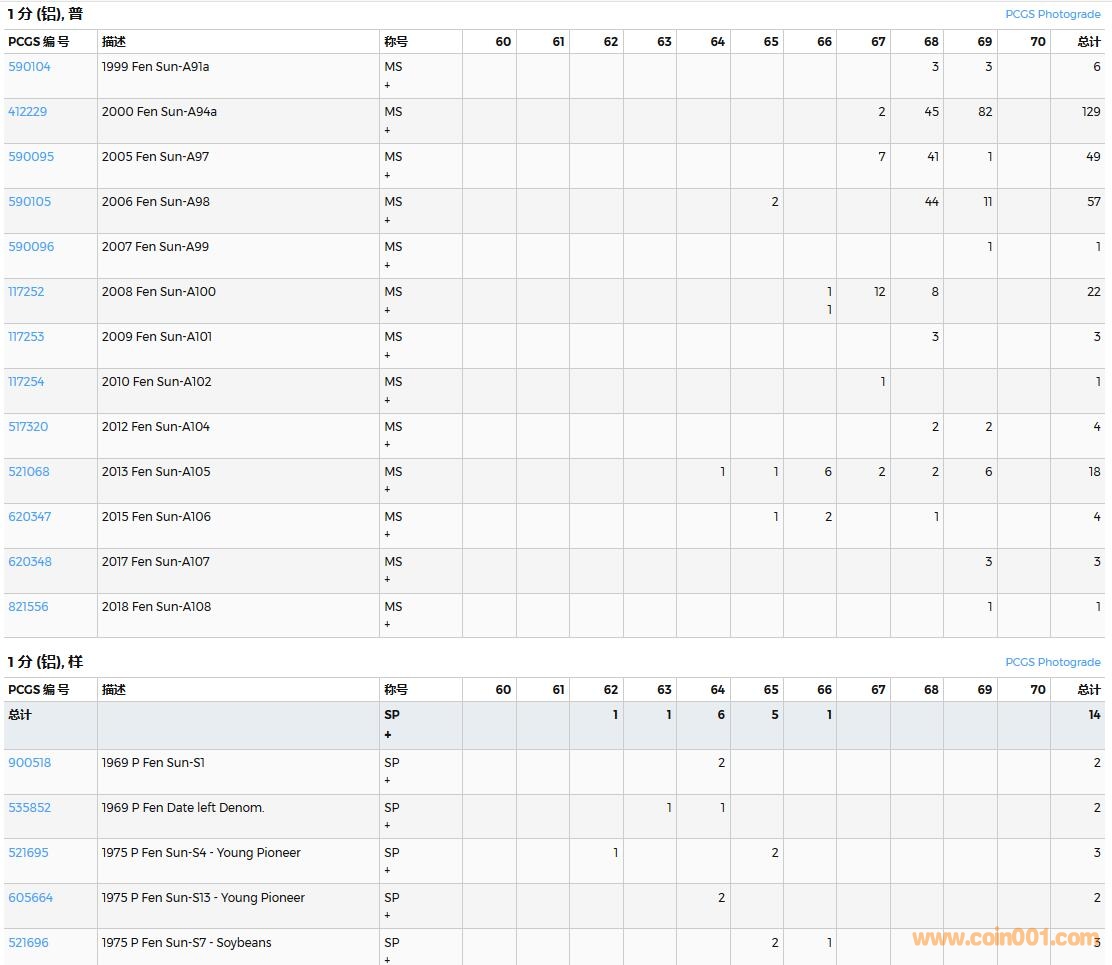This screenshot has width=1112, height=965.
Task: Open PCGS Photograde for 1分 (铝), 普 table
Action: [x=1052, y=15]
